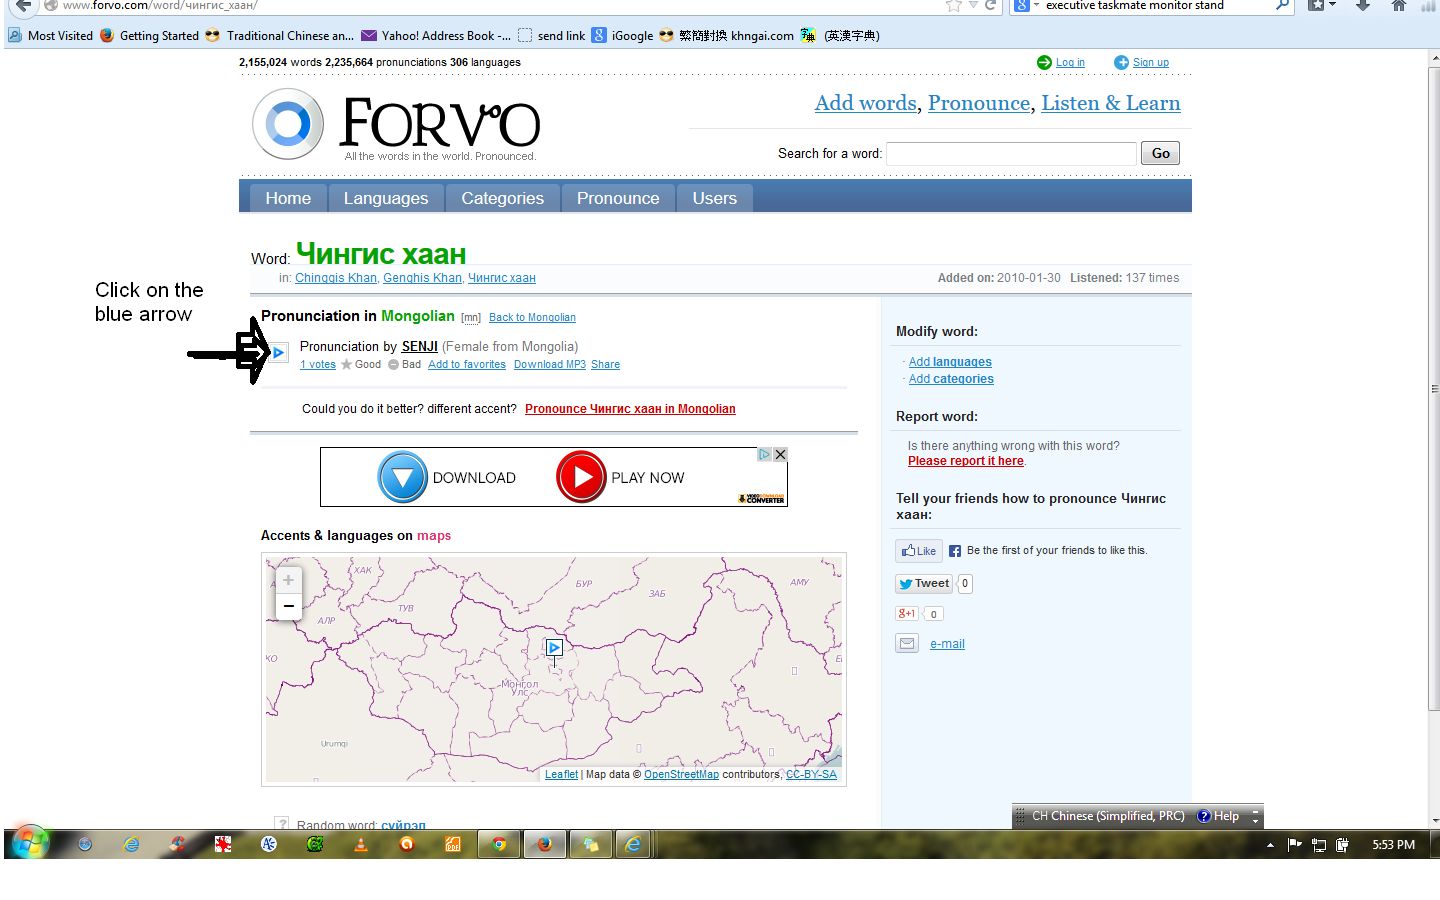This screenshot has width=1440, height=900.
Task: Click the search magnifier in the search bar
Action: point(1282,6)
